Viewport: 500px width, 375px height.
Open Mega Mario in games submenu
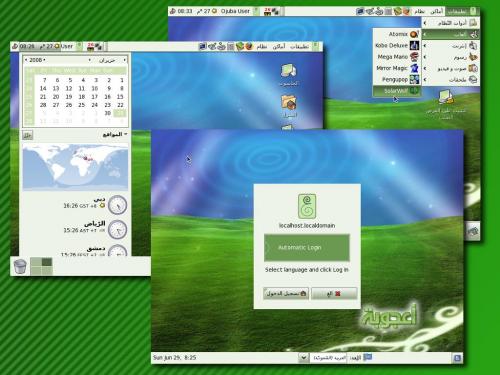pos(397,57)
